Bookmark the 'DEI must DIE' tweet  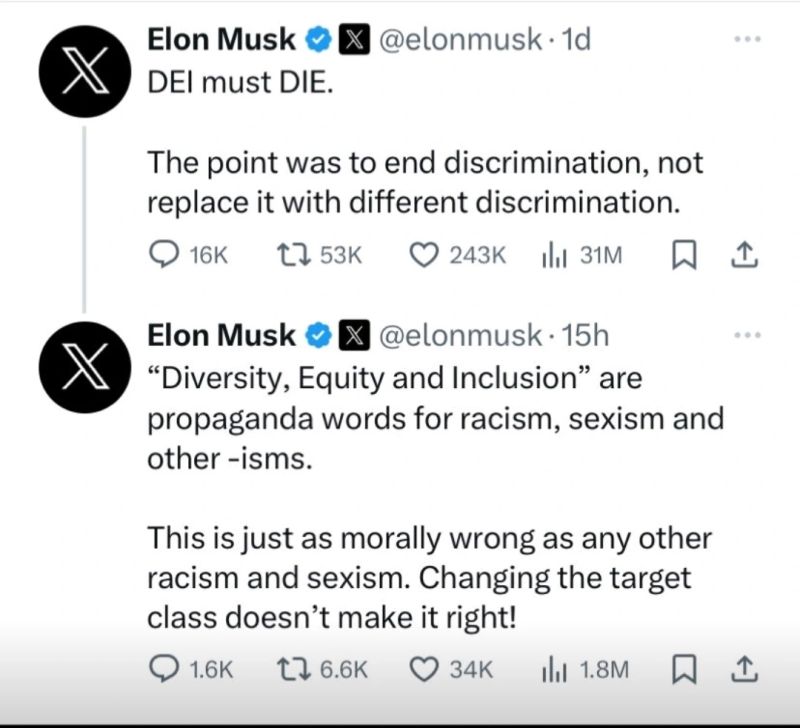point(681,256)
